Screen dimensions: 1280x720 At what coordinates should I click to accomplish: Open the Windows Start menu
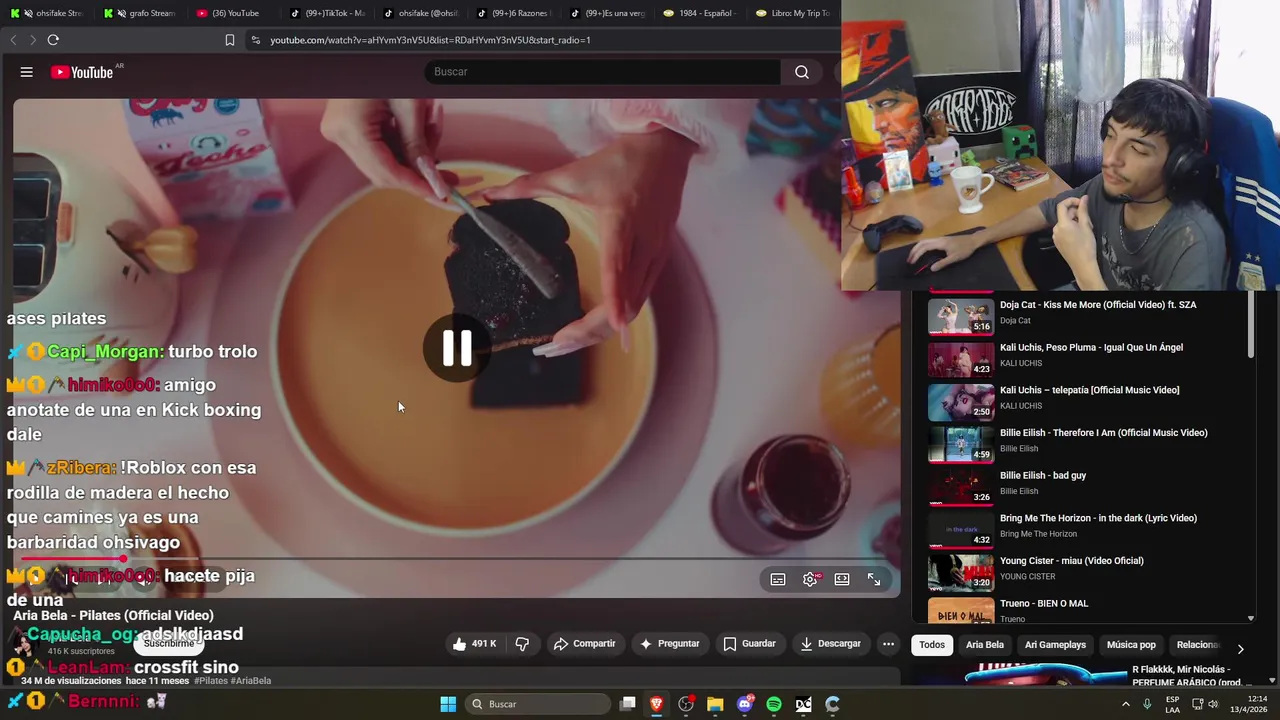[x=448, y=704]
